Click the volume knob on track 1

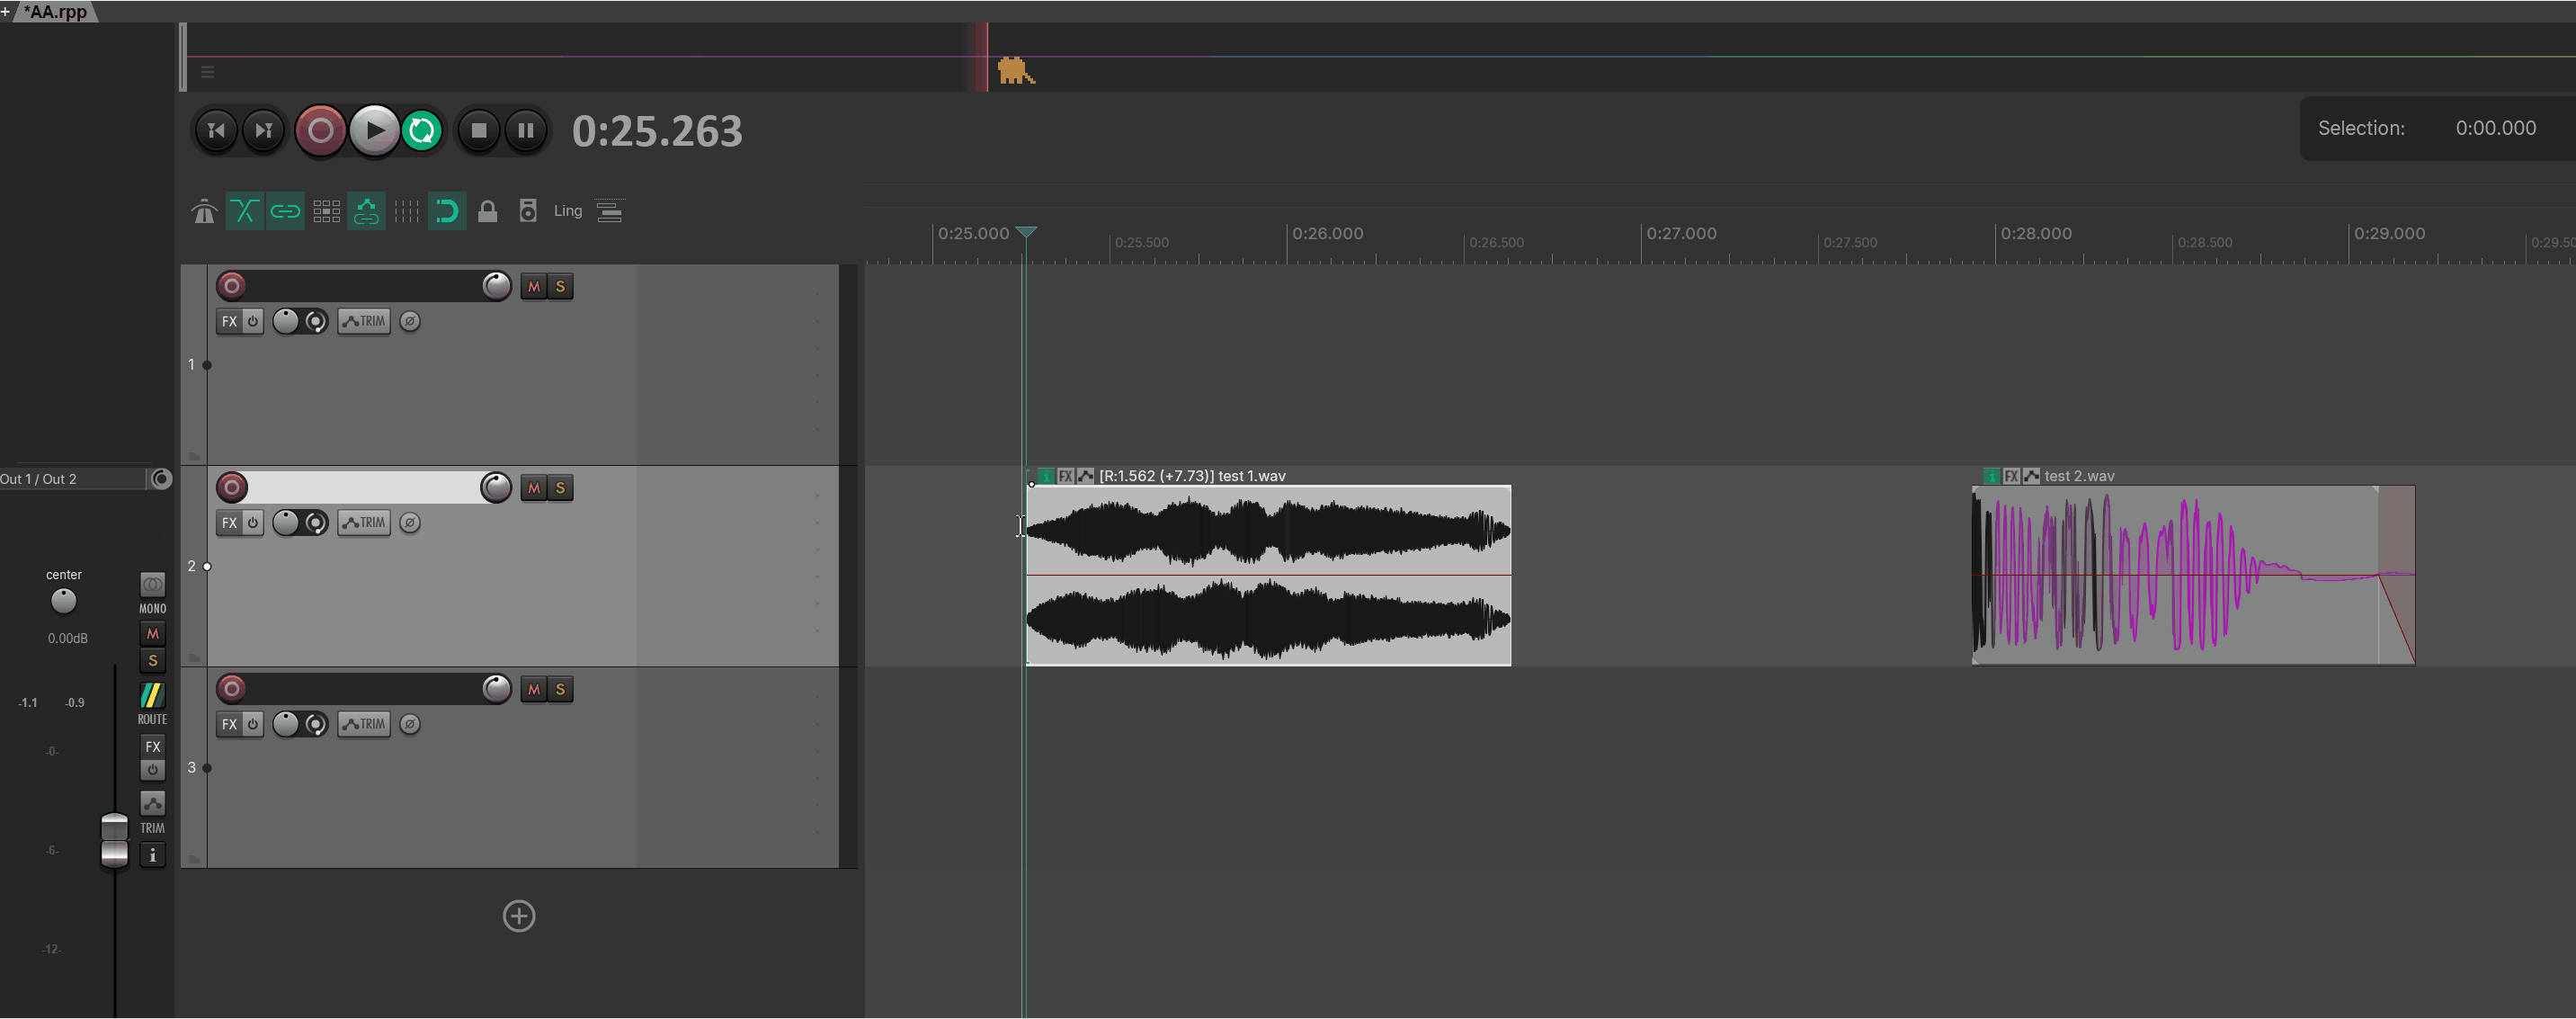point(496,286)
